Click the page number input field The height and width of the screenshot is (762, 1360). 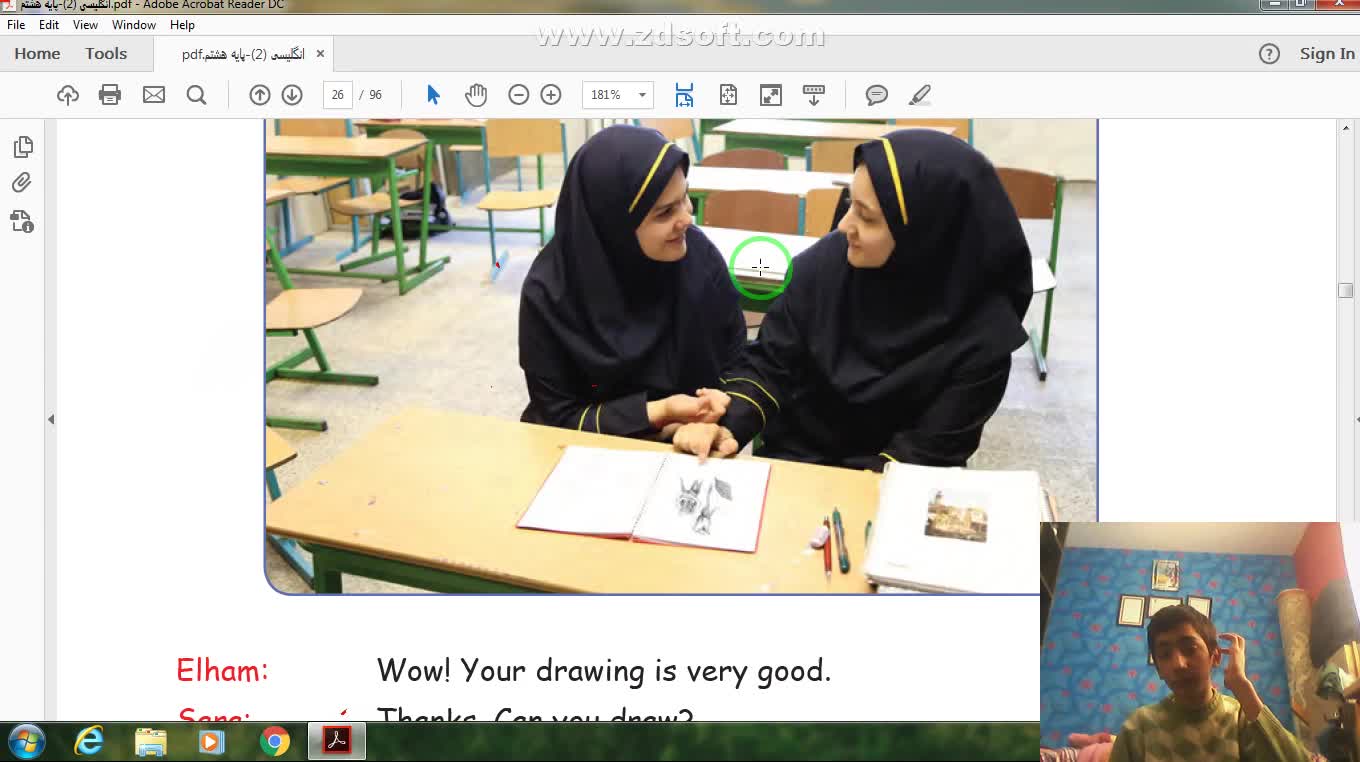(x=338, y=95)
